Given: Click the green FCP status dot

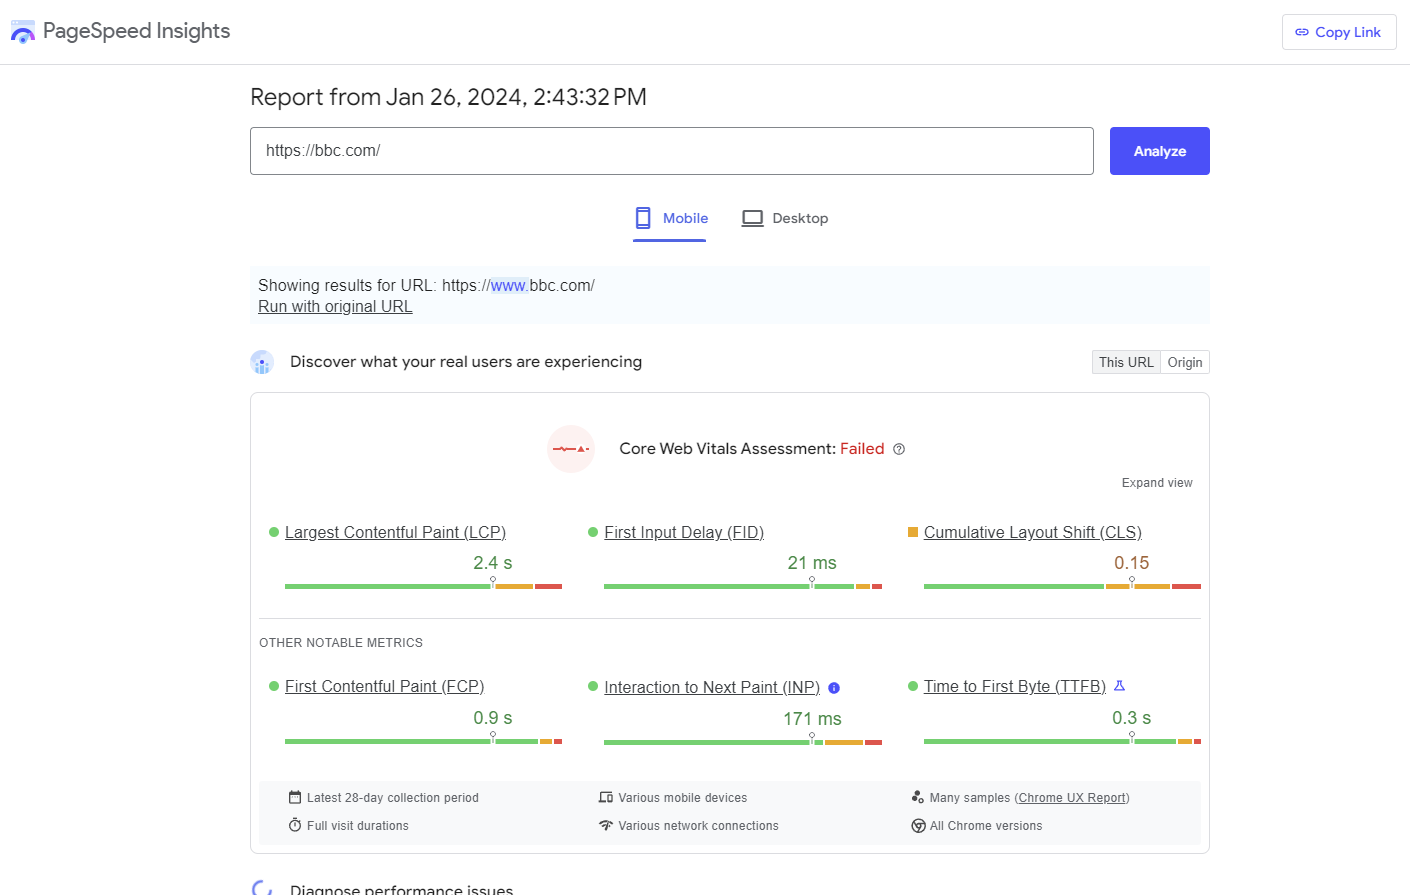Looking at the screenshot, I should [x=274, y=686].
